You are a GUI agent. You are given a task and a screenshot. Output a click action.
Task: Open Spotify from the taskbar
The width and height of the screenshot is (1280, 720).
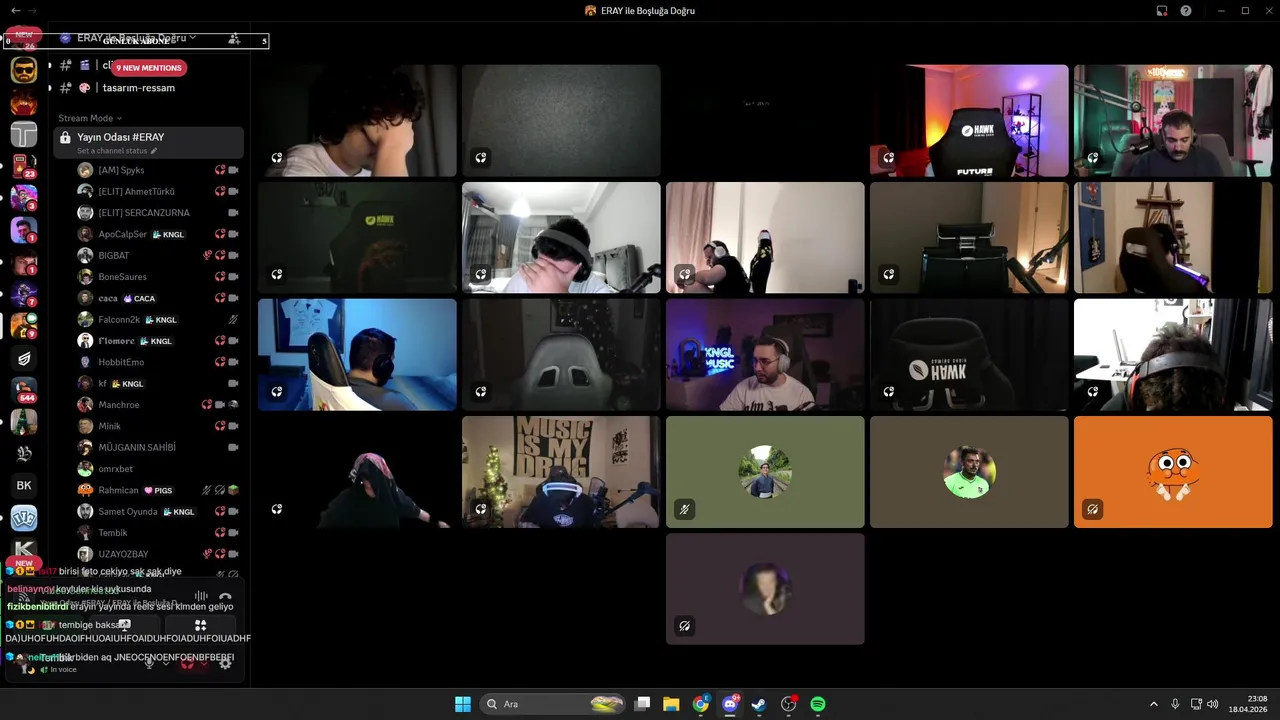[x=817, y=704]
